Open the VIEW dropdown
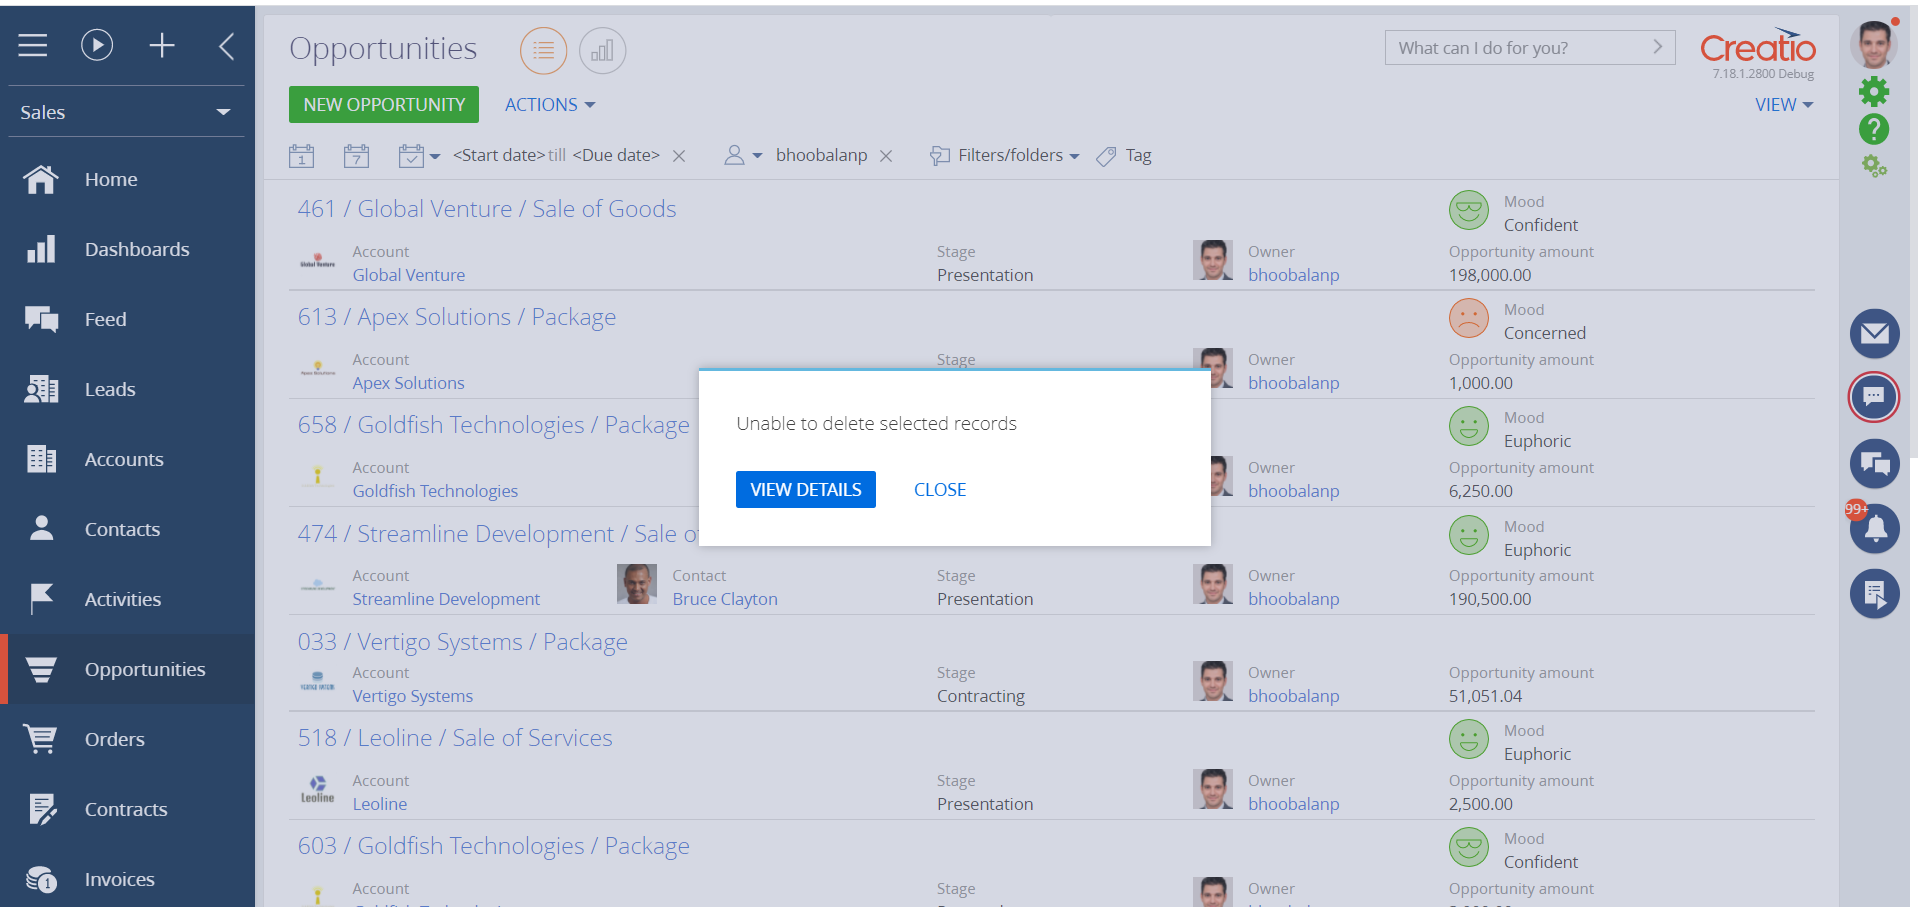 (1783, 104)
